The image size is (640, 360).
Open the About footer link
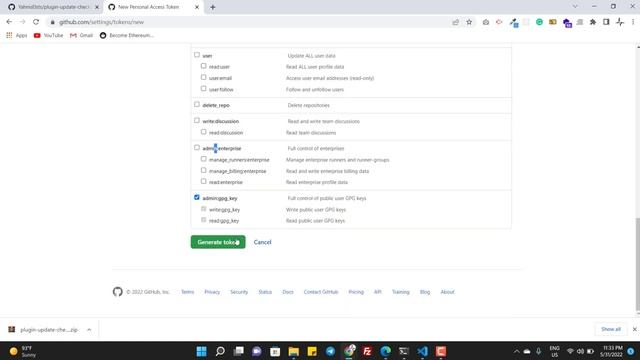[447, 292]
